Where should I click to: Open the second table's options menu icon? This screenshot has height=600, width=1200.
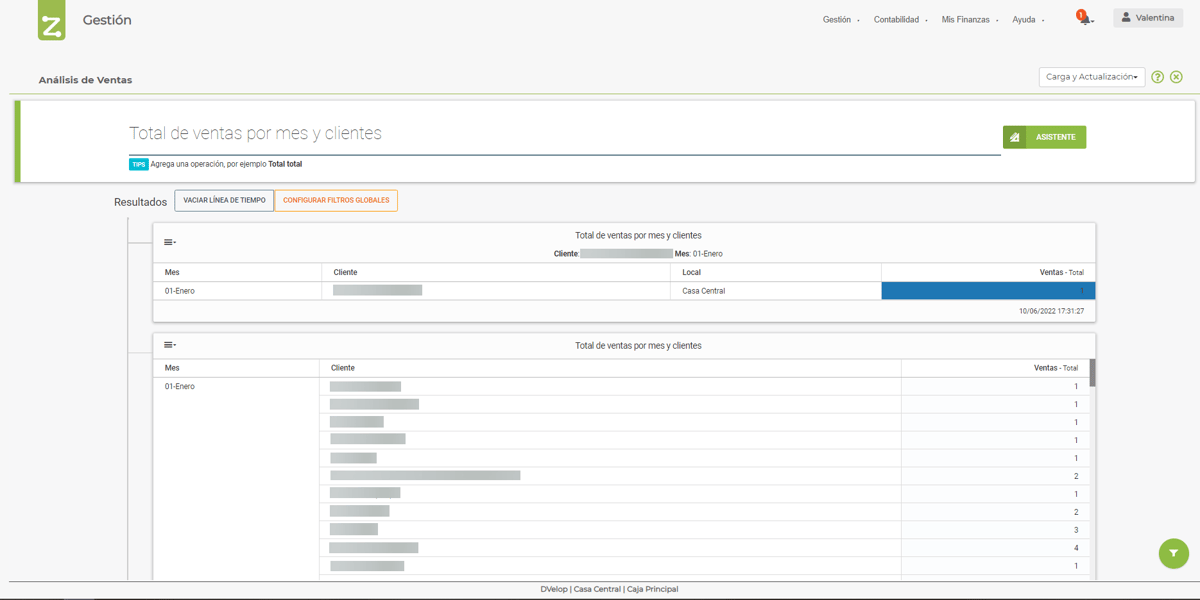click(169, 344)
